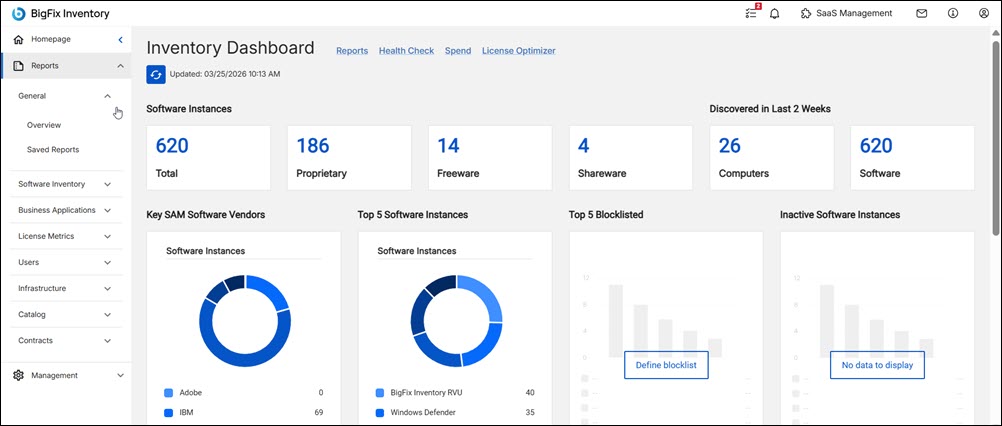Open Saved Reports in sidebar
1002x426 pixels.
tap(53, 149)
